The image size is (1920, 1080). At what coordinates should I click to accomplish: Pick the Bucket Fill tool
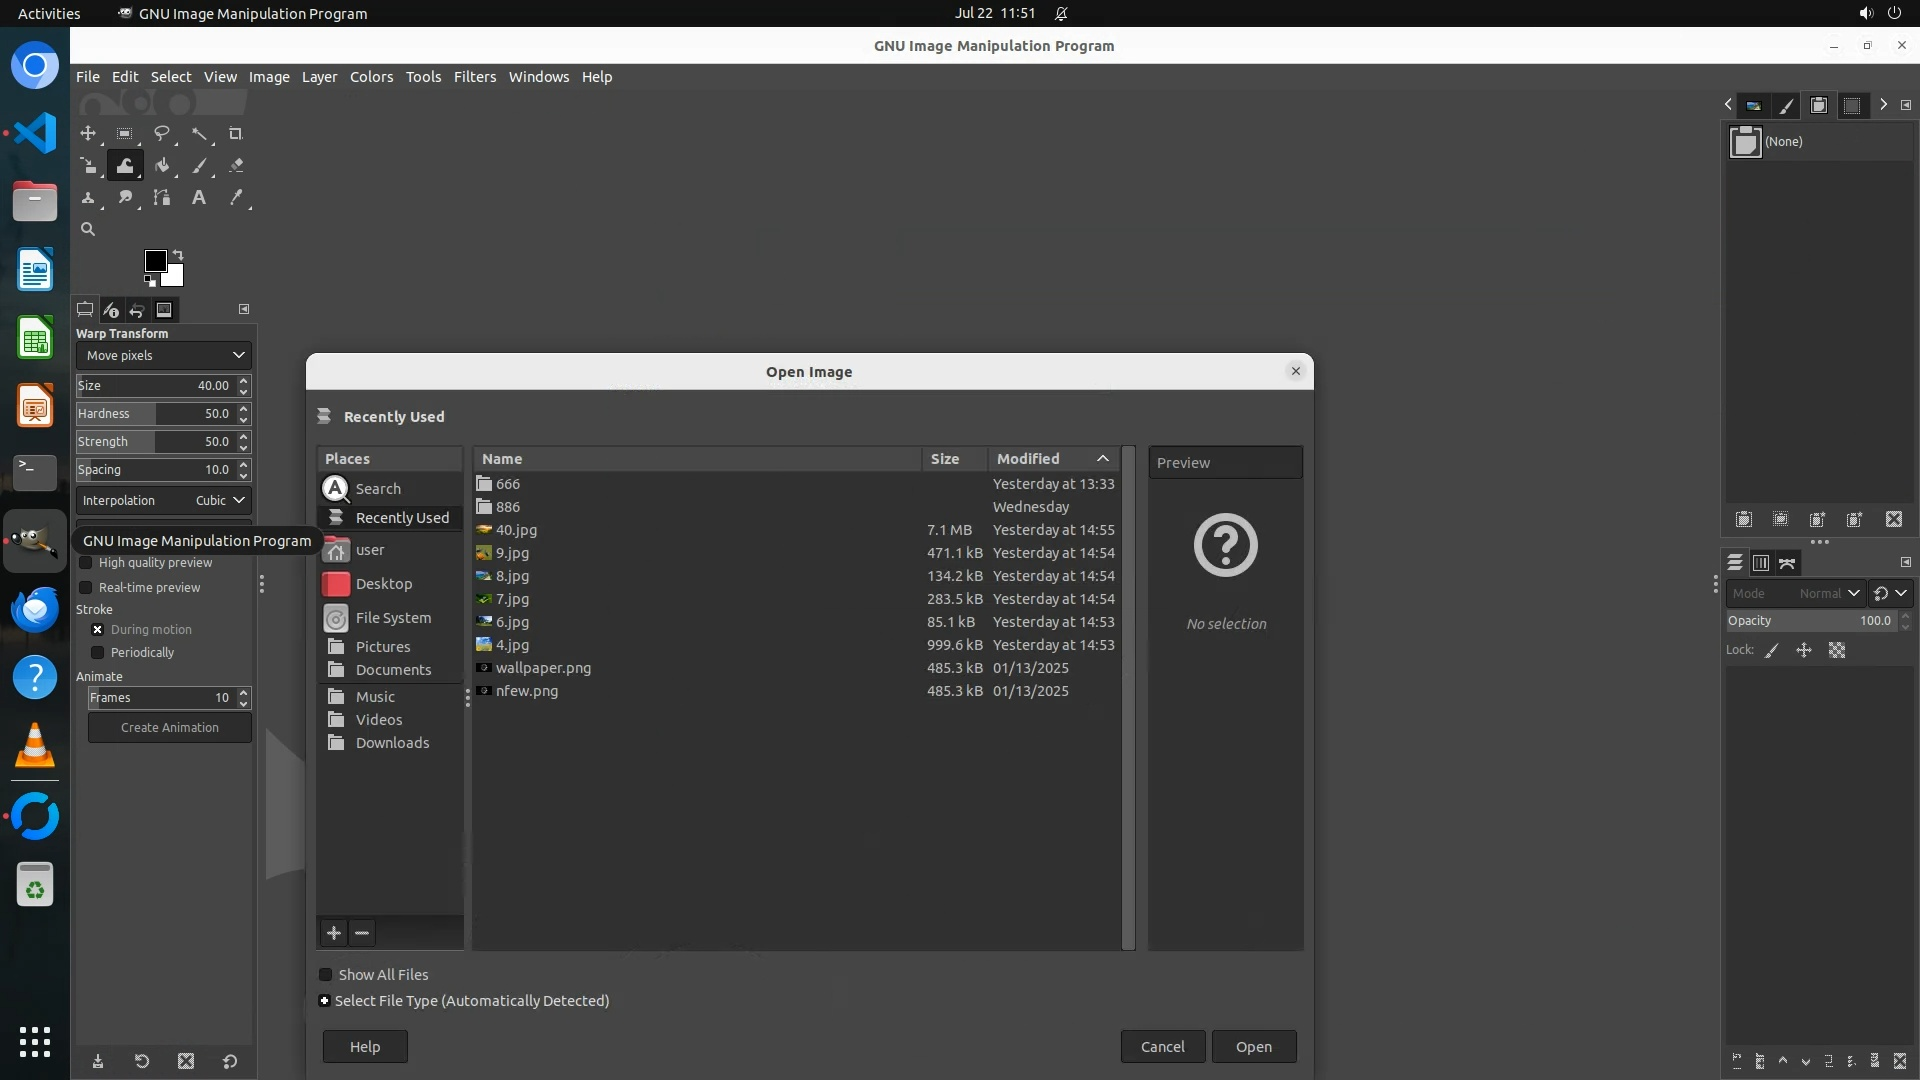(162, 166)
